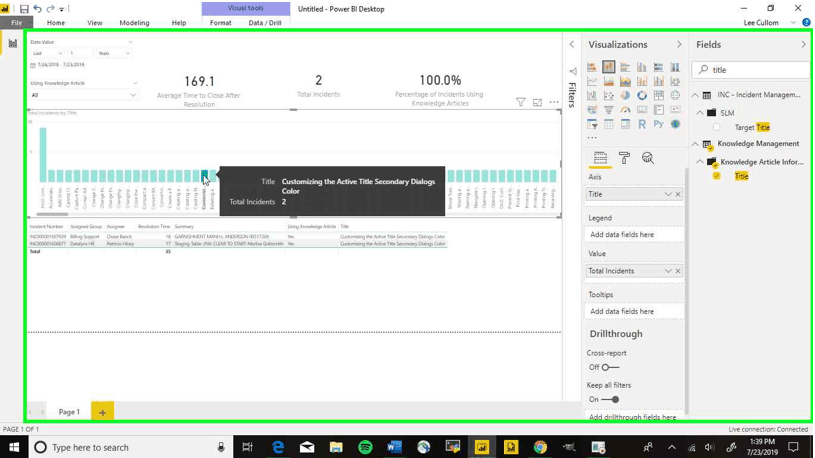Select the slicer visualization icon

(x=592, y=124)
